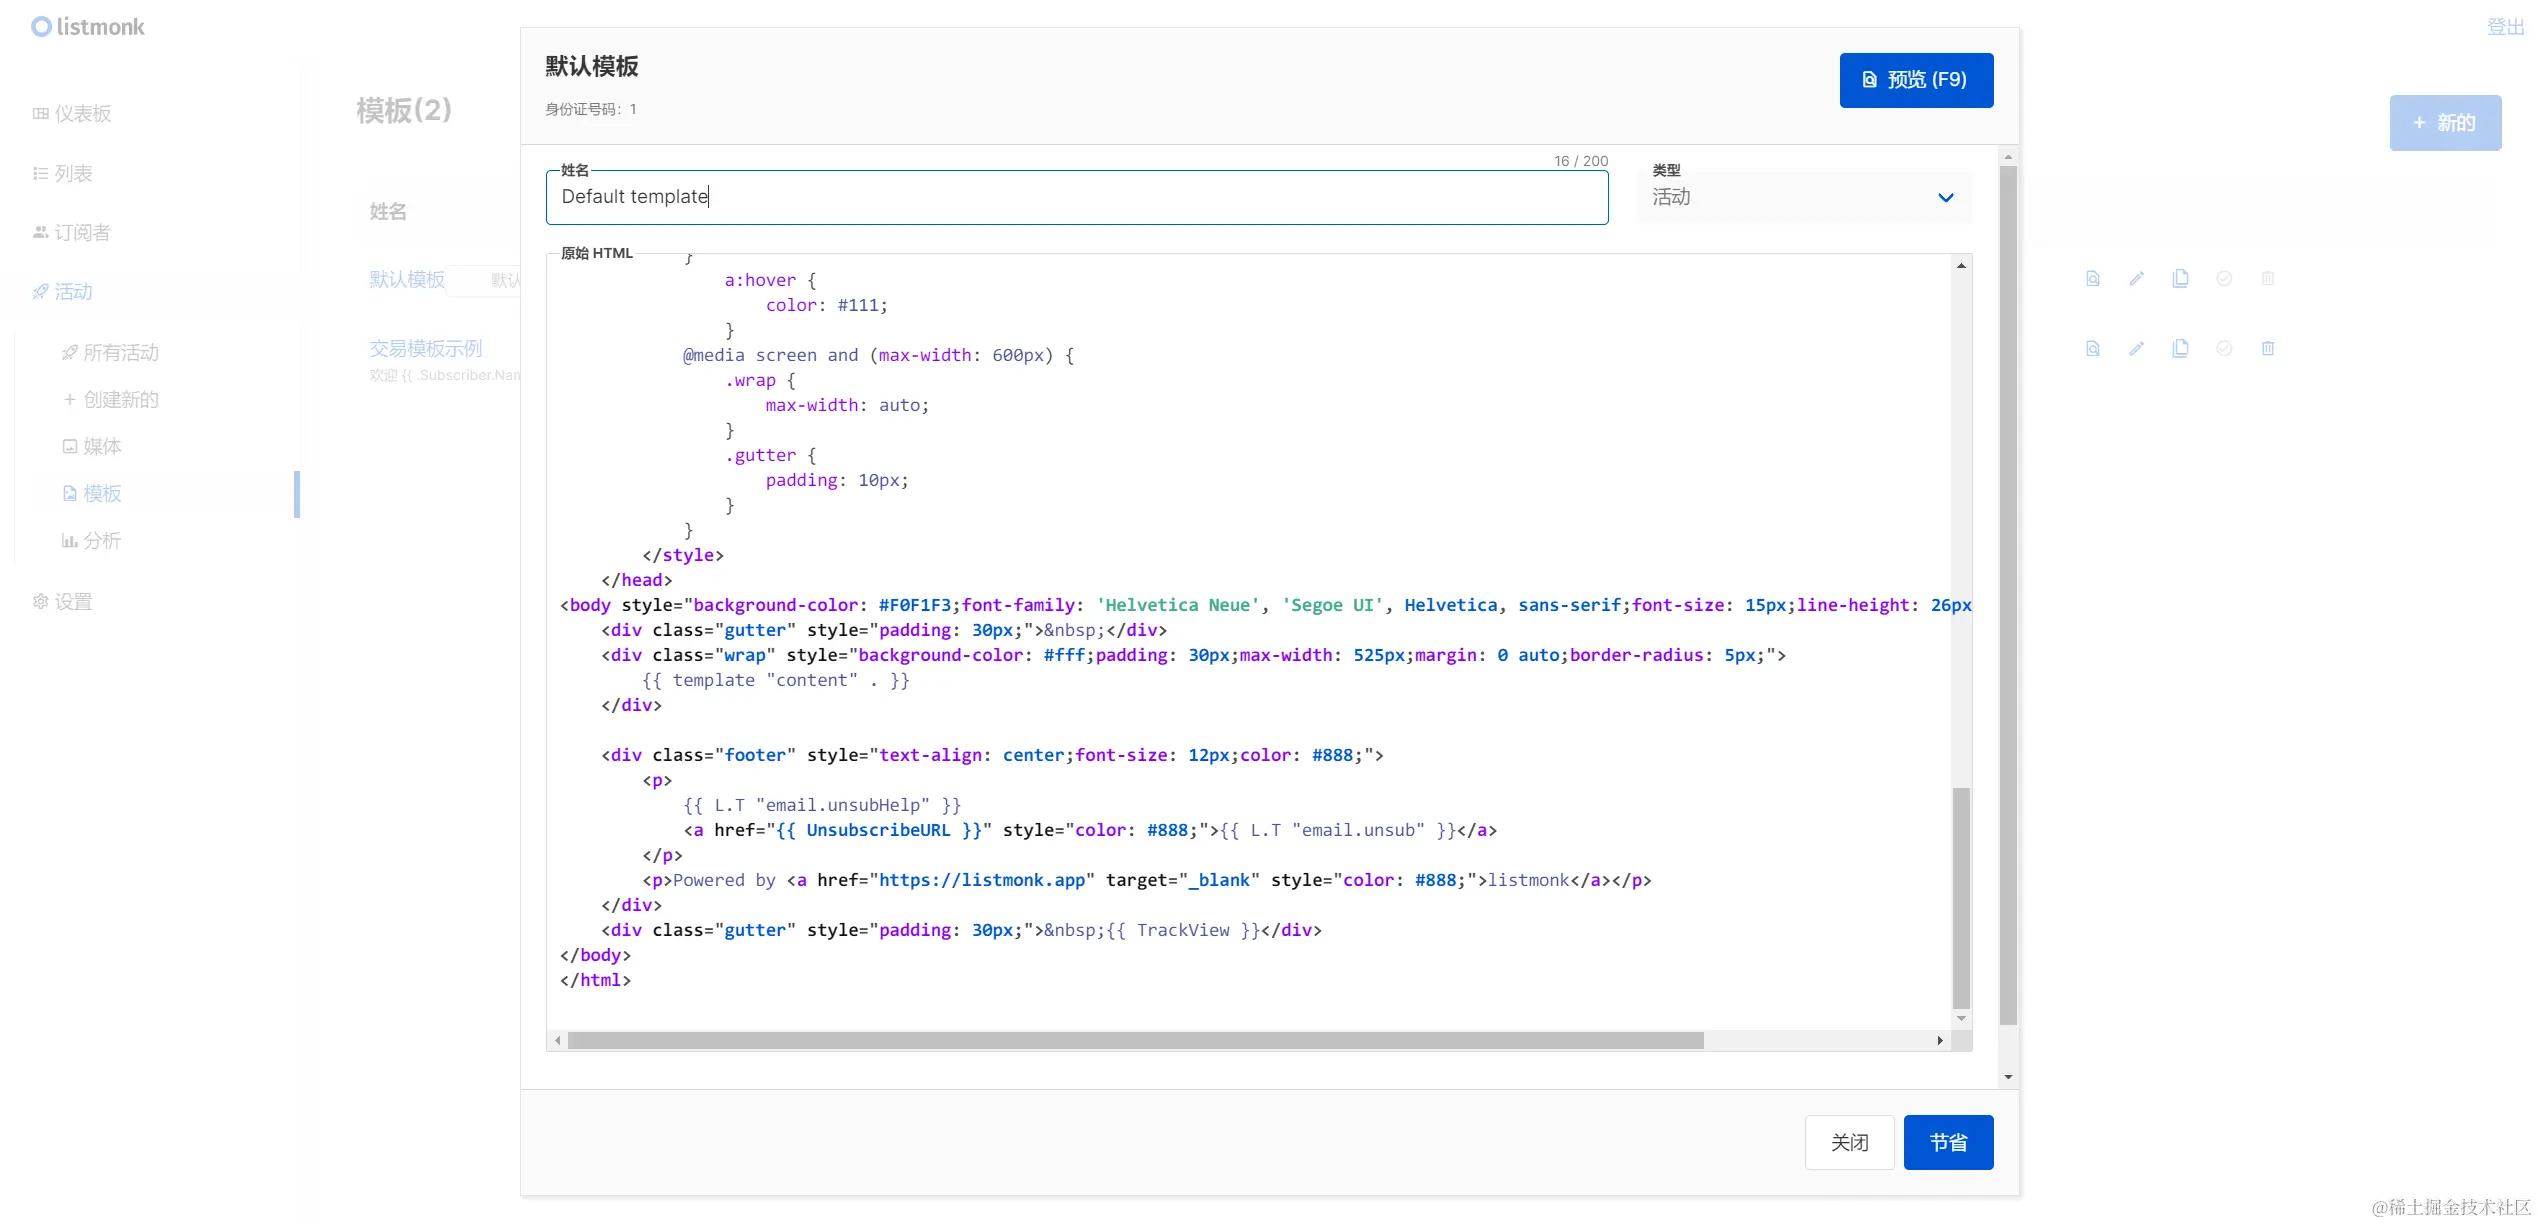Click the clone icon for 默认模板 row
This screenshot has width=2538, height=1224.
[2180, 279]
